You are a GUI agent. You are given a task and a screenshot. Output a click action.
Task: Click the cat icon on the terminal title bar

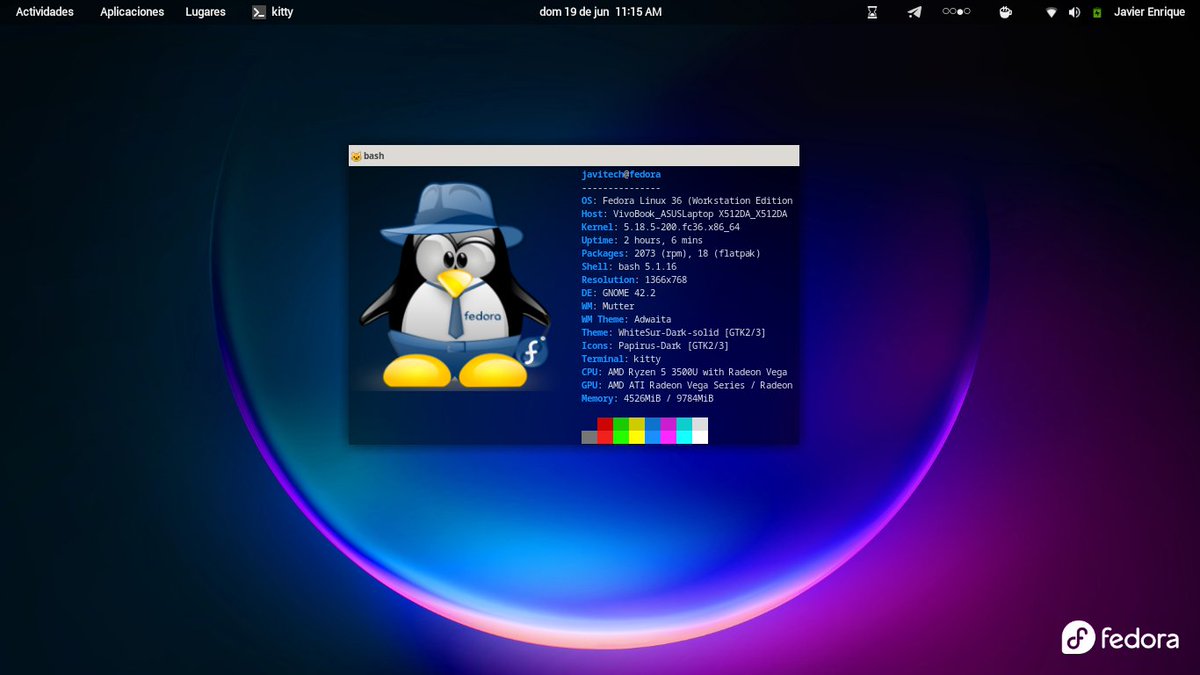[355, 155]
